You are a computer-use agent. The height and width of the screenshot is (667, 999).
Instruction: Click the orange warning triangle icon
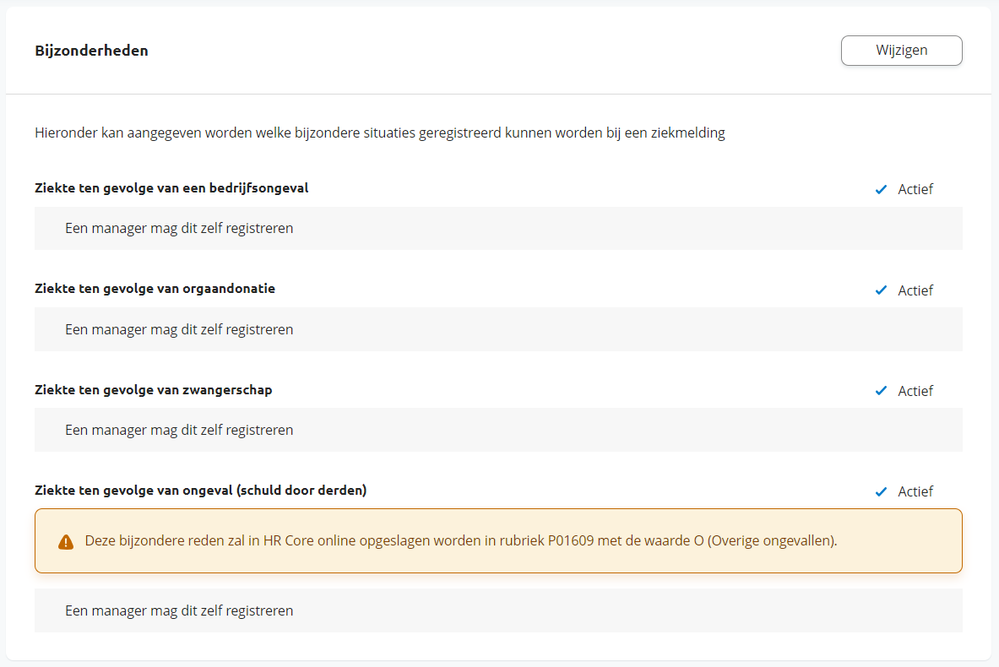pos(66,542)
